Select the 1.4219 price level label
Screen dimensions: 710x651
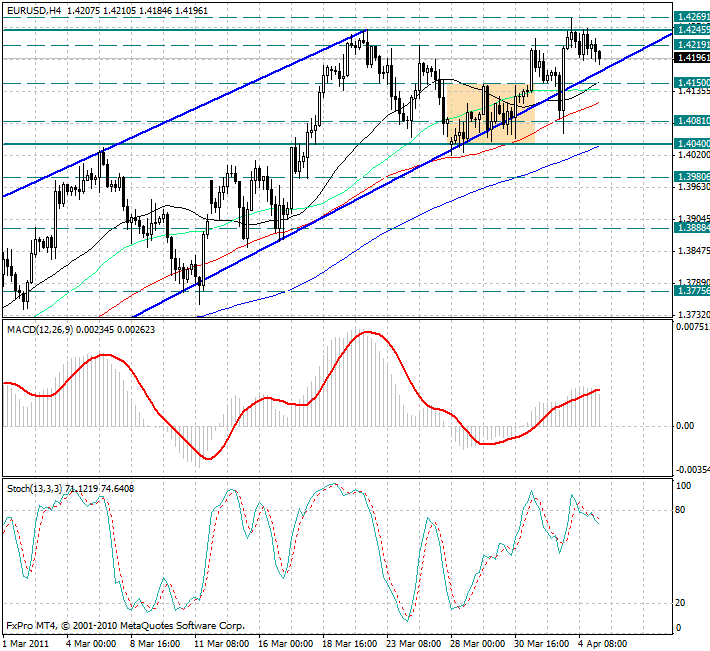click(x=692, y=44)
